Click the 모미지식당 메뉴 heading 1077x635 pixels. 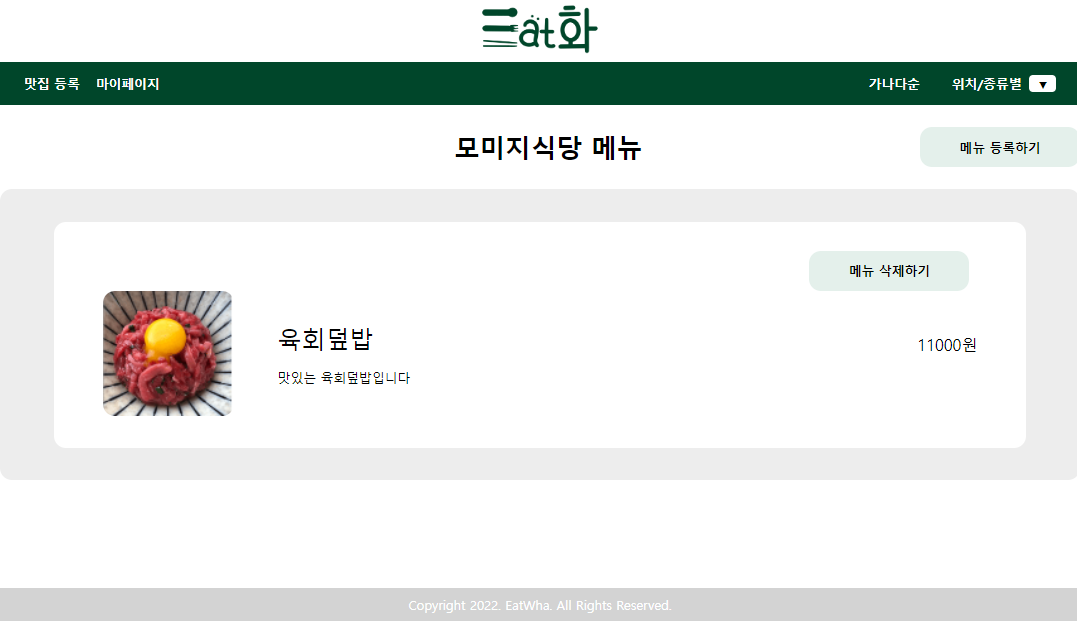[548, 148]
